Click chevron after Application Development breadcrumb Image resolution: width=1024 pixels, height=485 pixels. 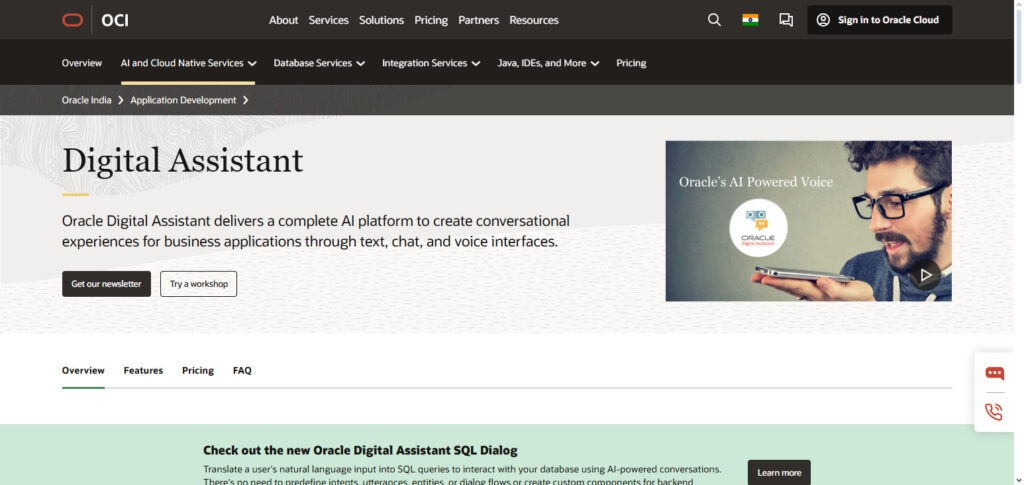click(x=246, y=101)
